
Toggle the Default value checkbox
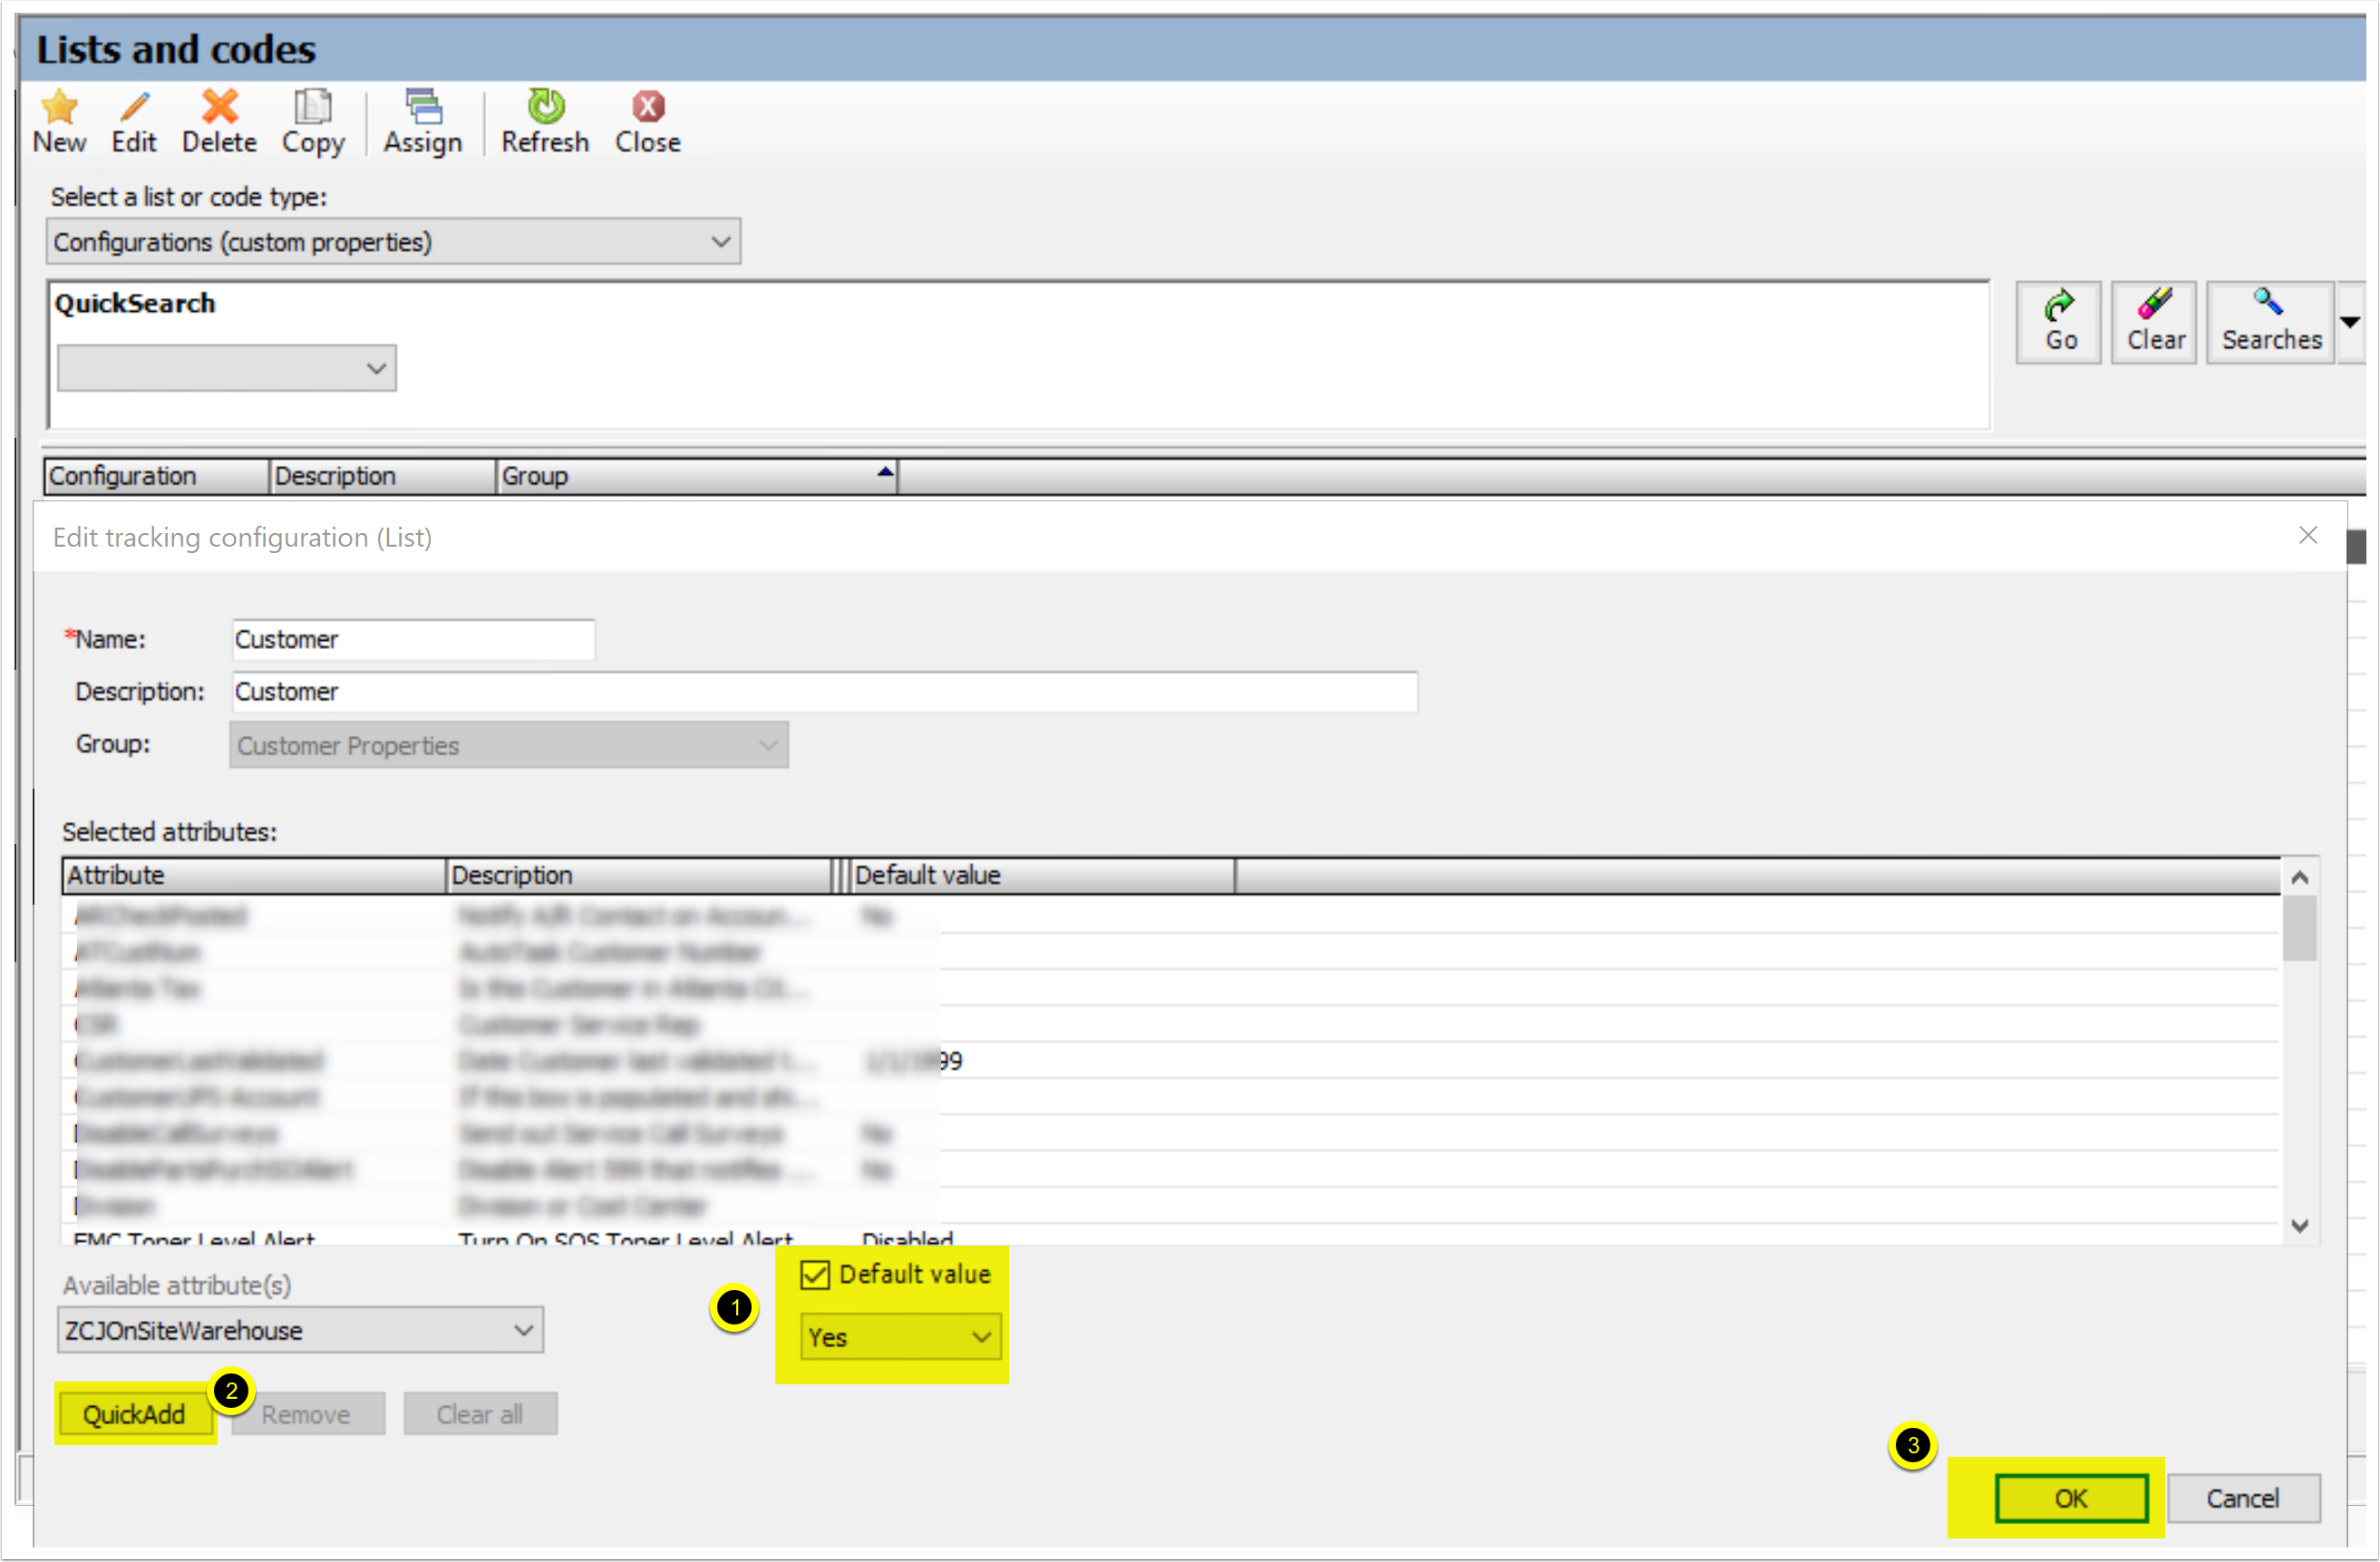pyautogui.click(x=815, y=1275)
